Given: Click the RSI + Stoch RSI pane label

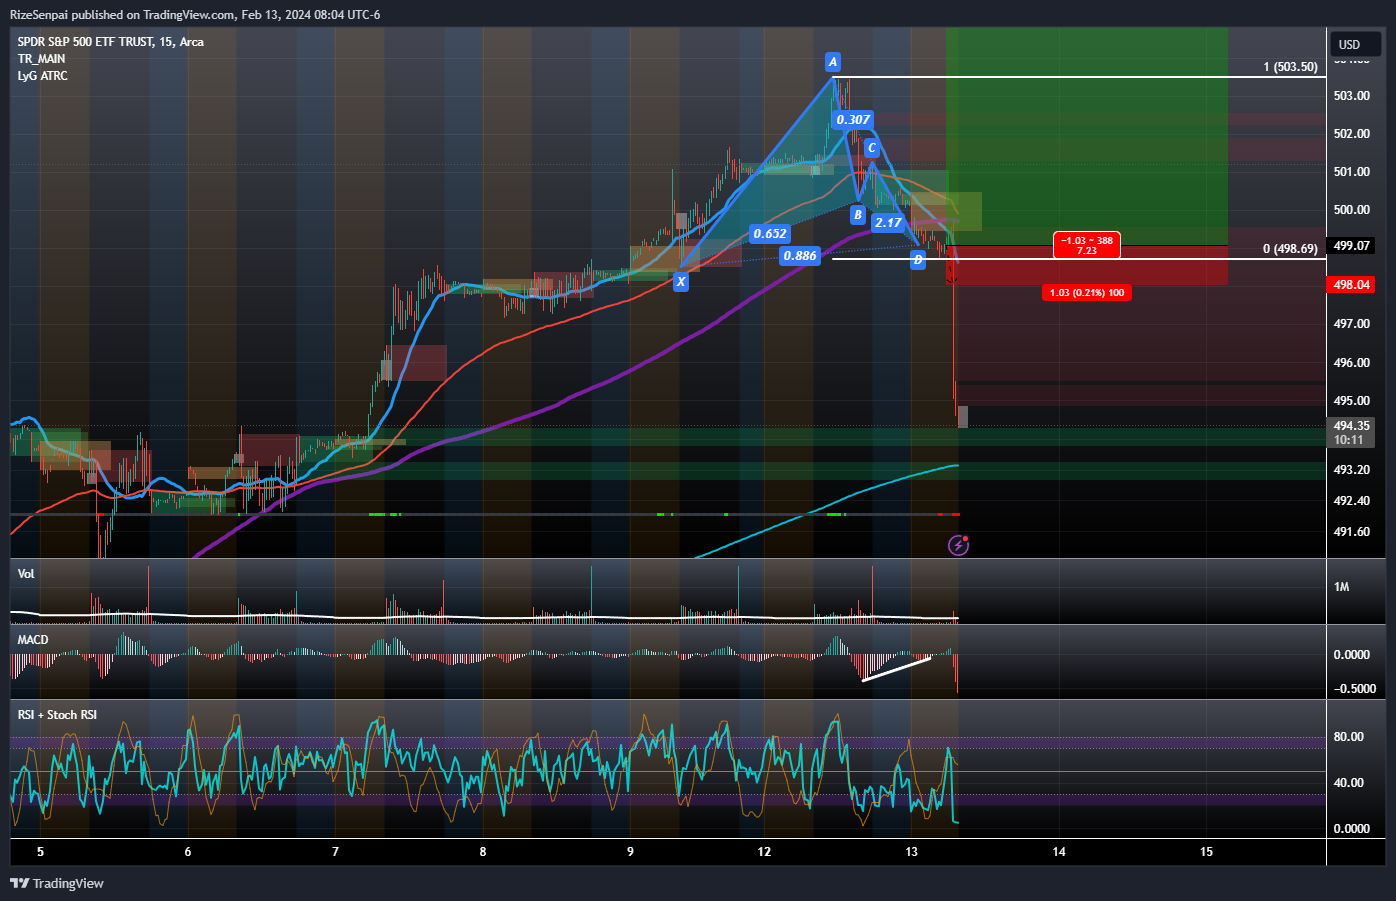Looking at the screenshot, I should pyautogui.click(x=57, y=715).
